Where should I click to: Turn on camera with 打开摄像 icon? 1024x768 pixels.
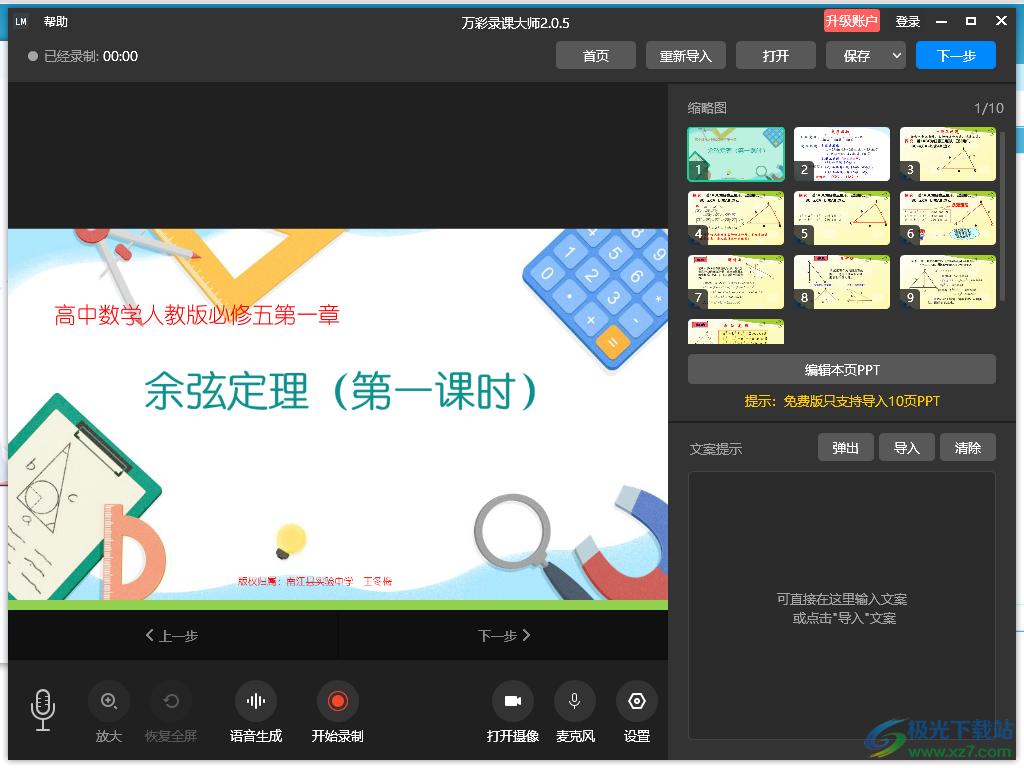[x=513, y=701]
